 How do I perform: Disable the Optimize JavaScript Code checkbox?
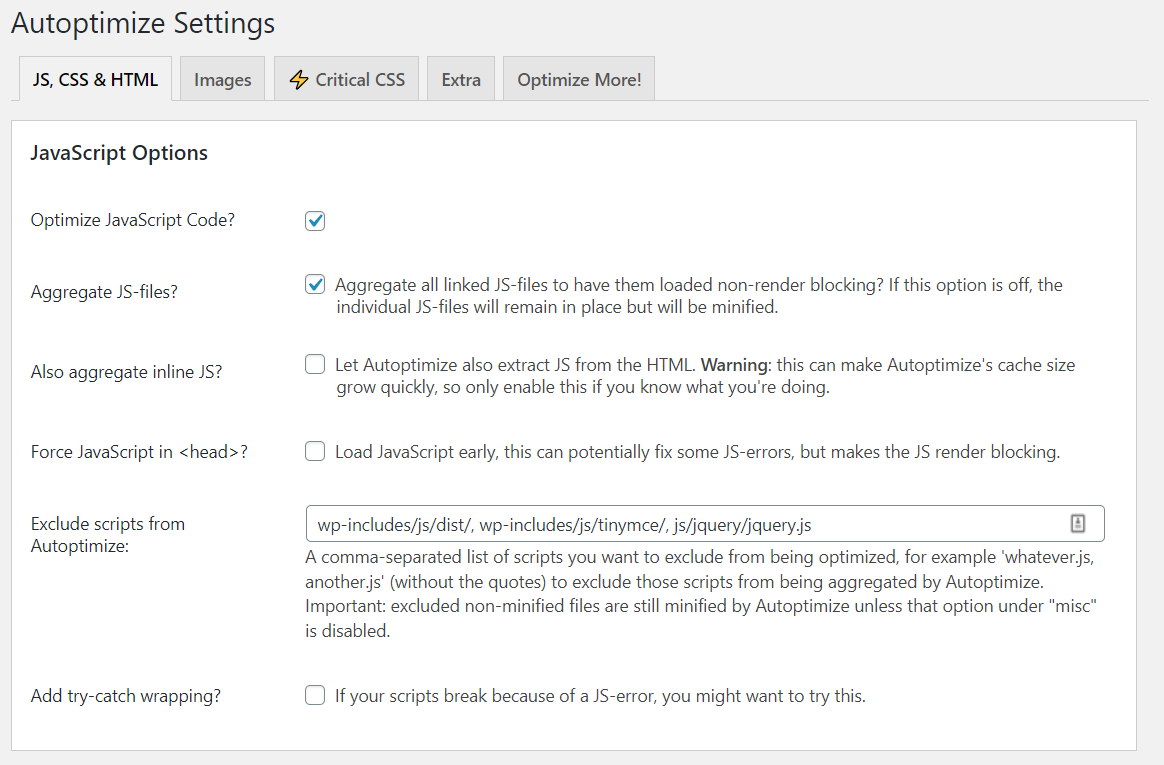(x=315, y=221)
